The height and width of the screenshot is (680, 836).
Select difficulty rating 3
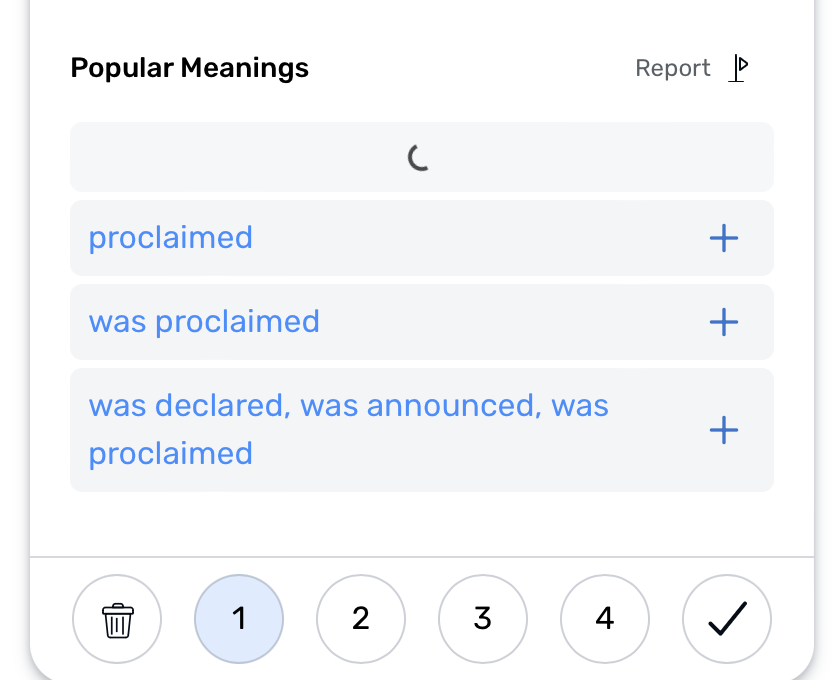coord(483,619)
